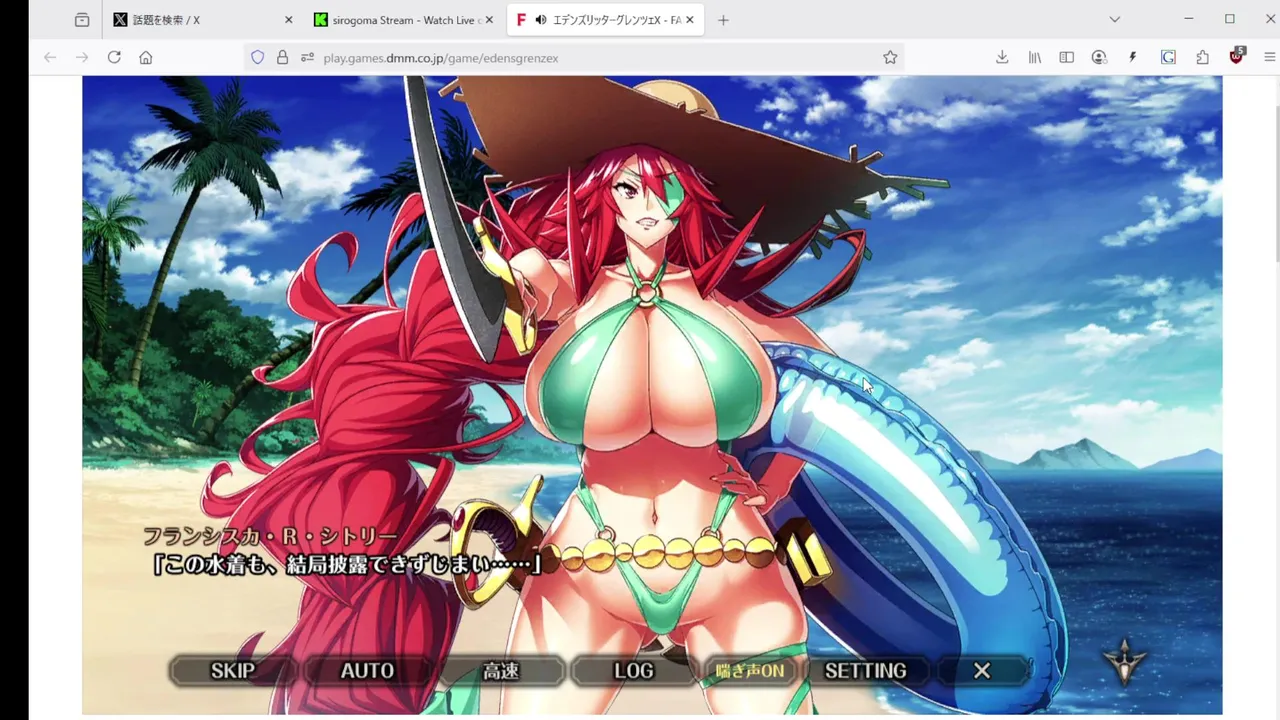Click the lightning bolt extension icon

(x=1133, y=58)
